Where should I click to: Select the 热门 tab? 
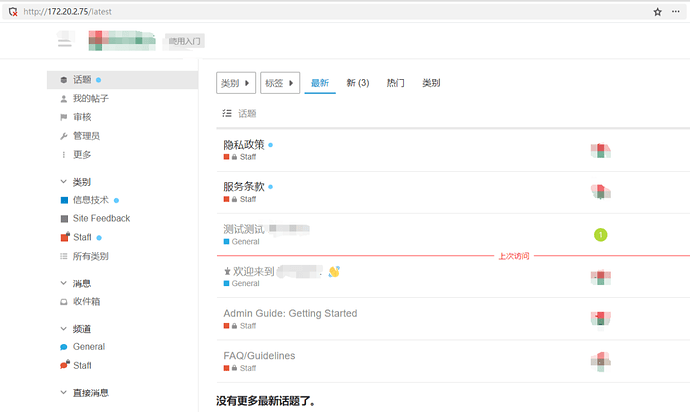pos(395,83)
